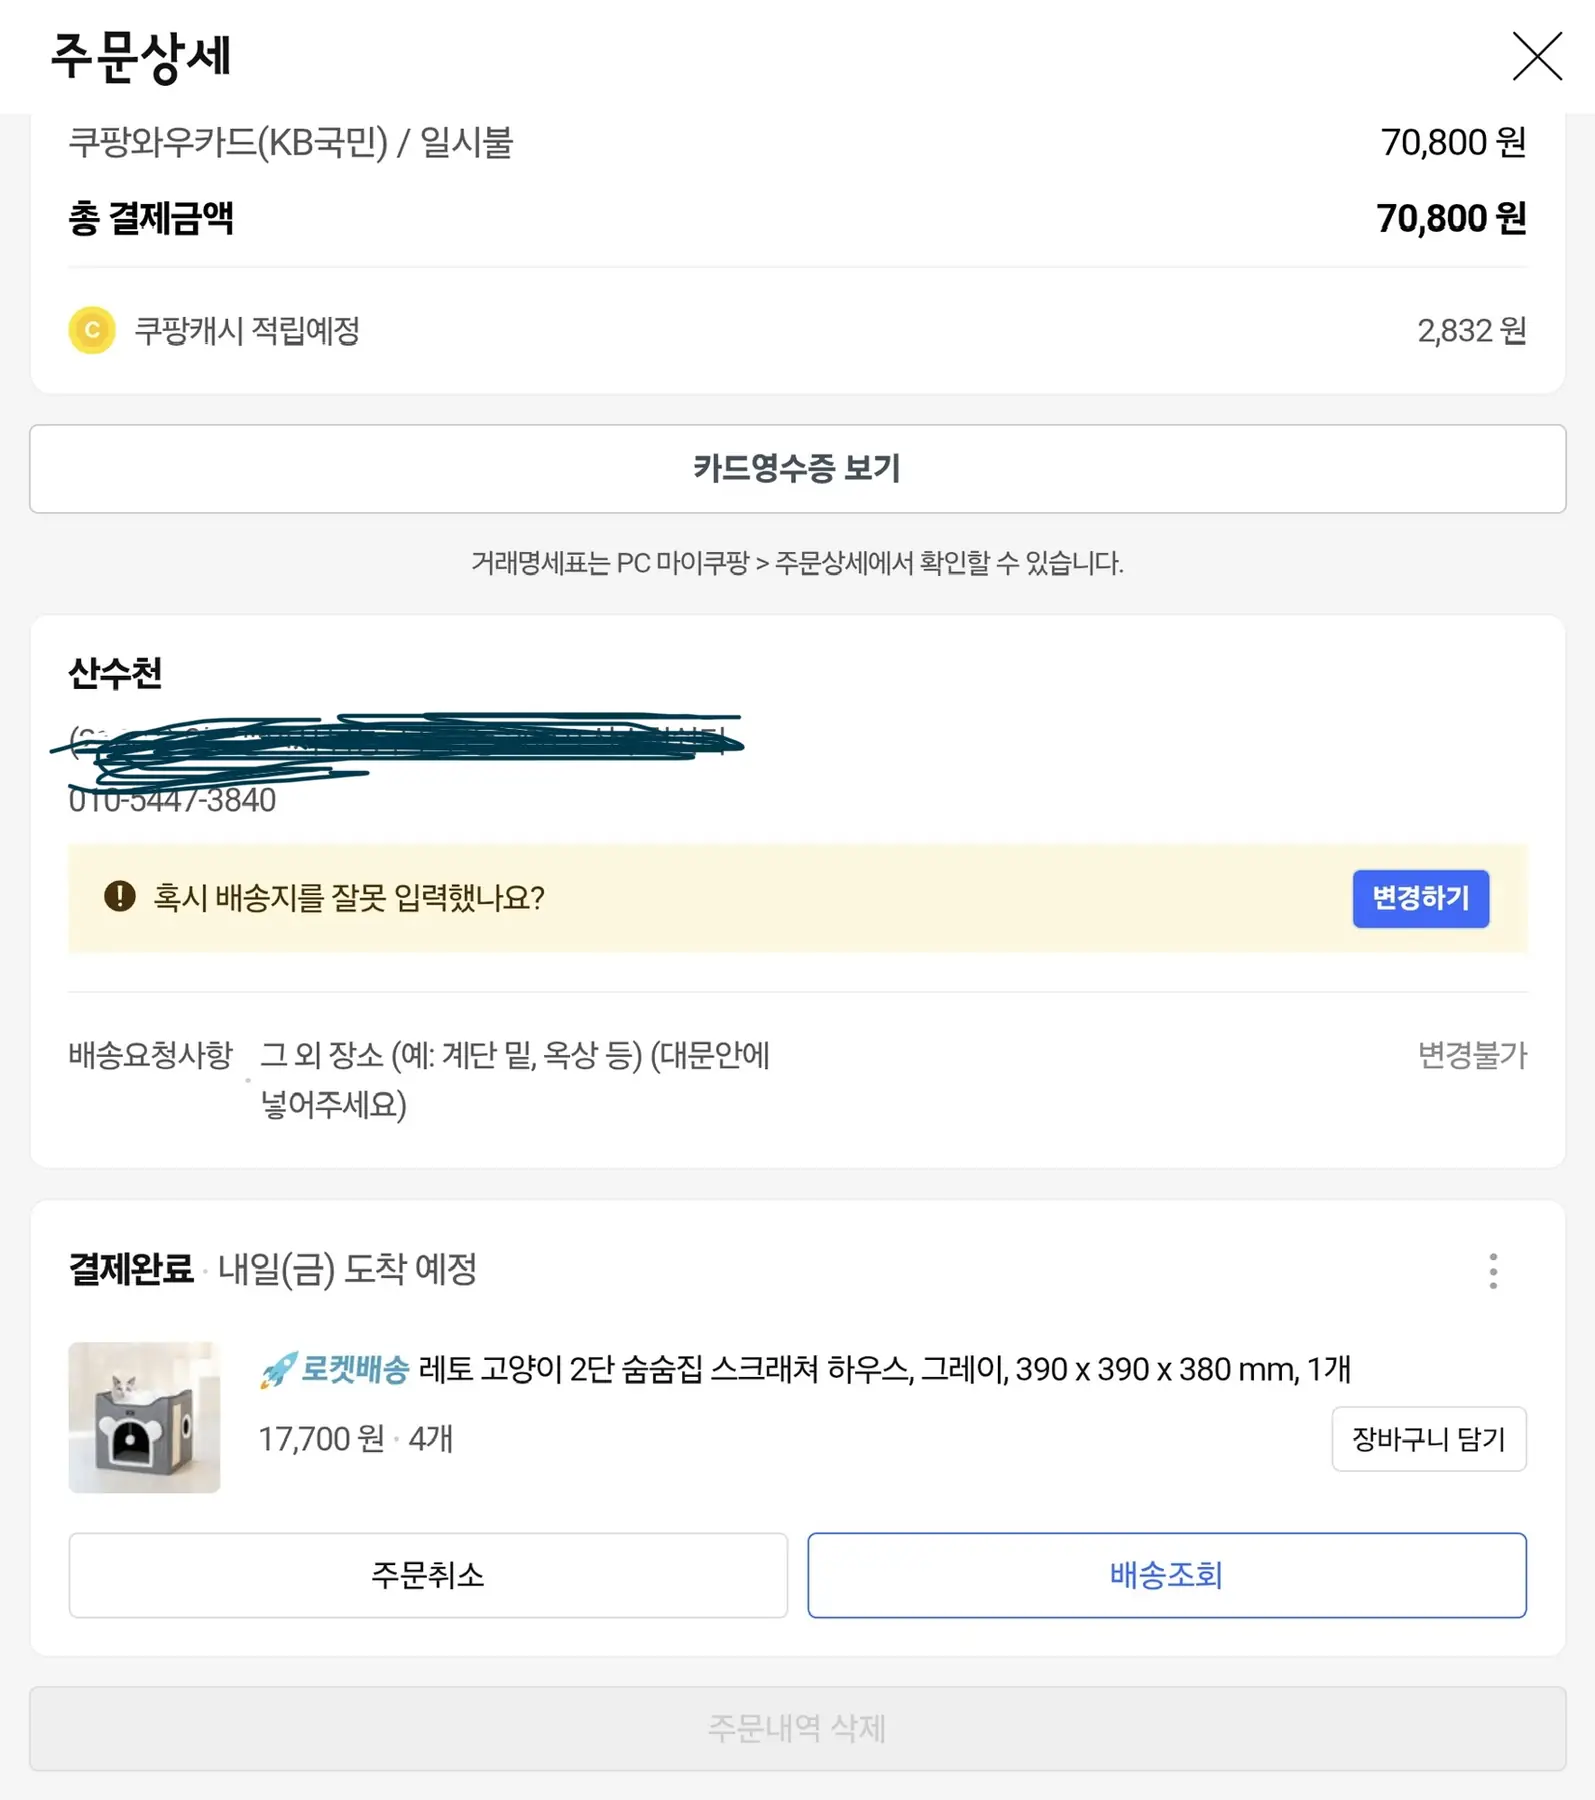Image resolution: width=1595 pixels, height=1800 pixels.
Task: Click the 쿠팡캐시 적립예정 row text
Action: pyautogui.click(x=247, y=331)
